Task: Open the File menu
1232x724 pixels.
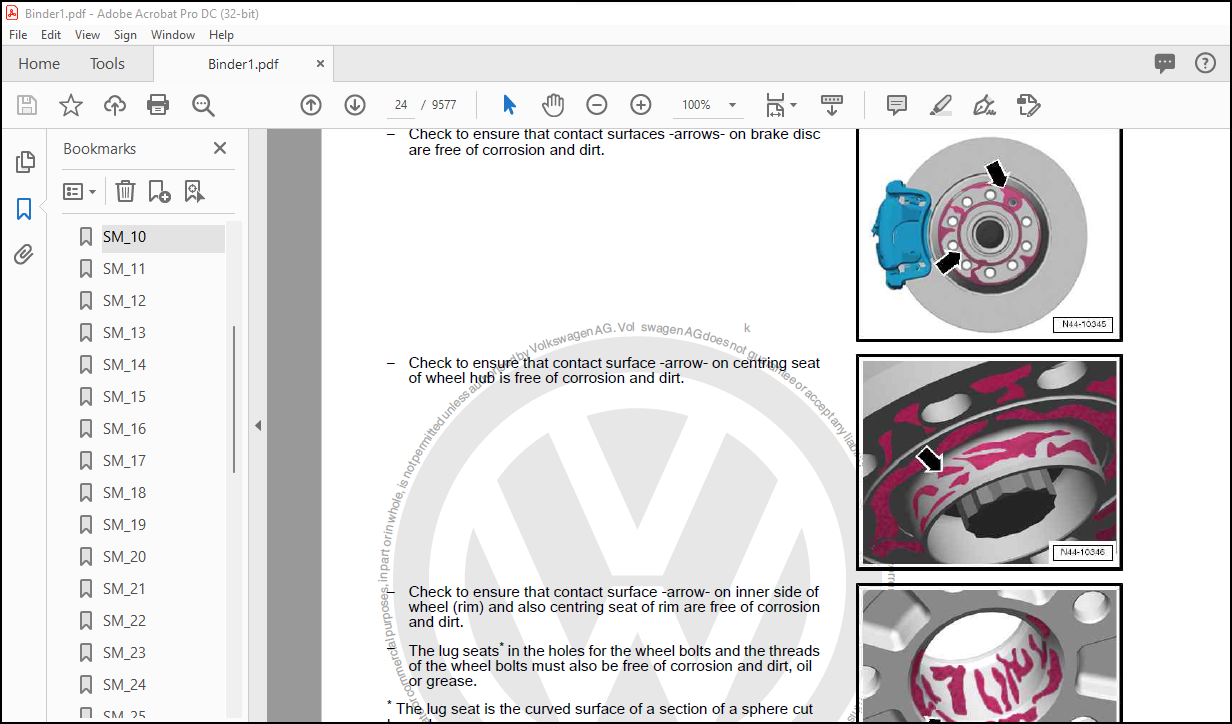Action: click(18, 34)
